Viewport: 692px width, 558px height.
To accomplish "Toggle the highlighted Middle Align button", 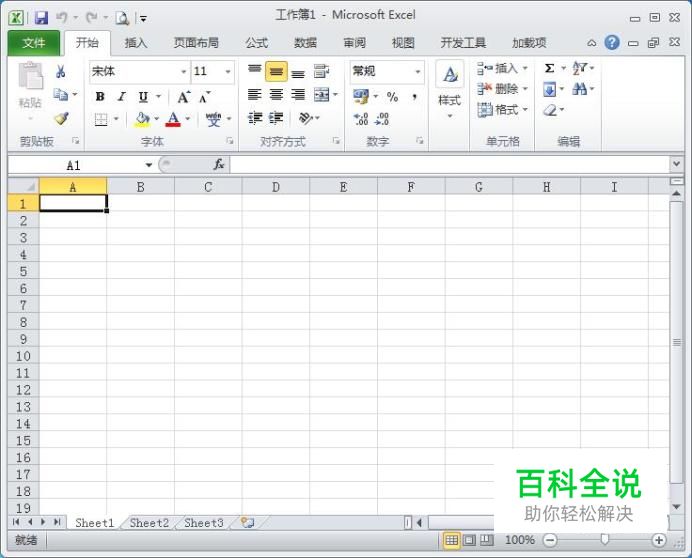I will point(276,72).
